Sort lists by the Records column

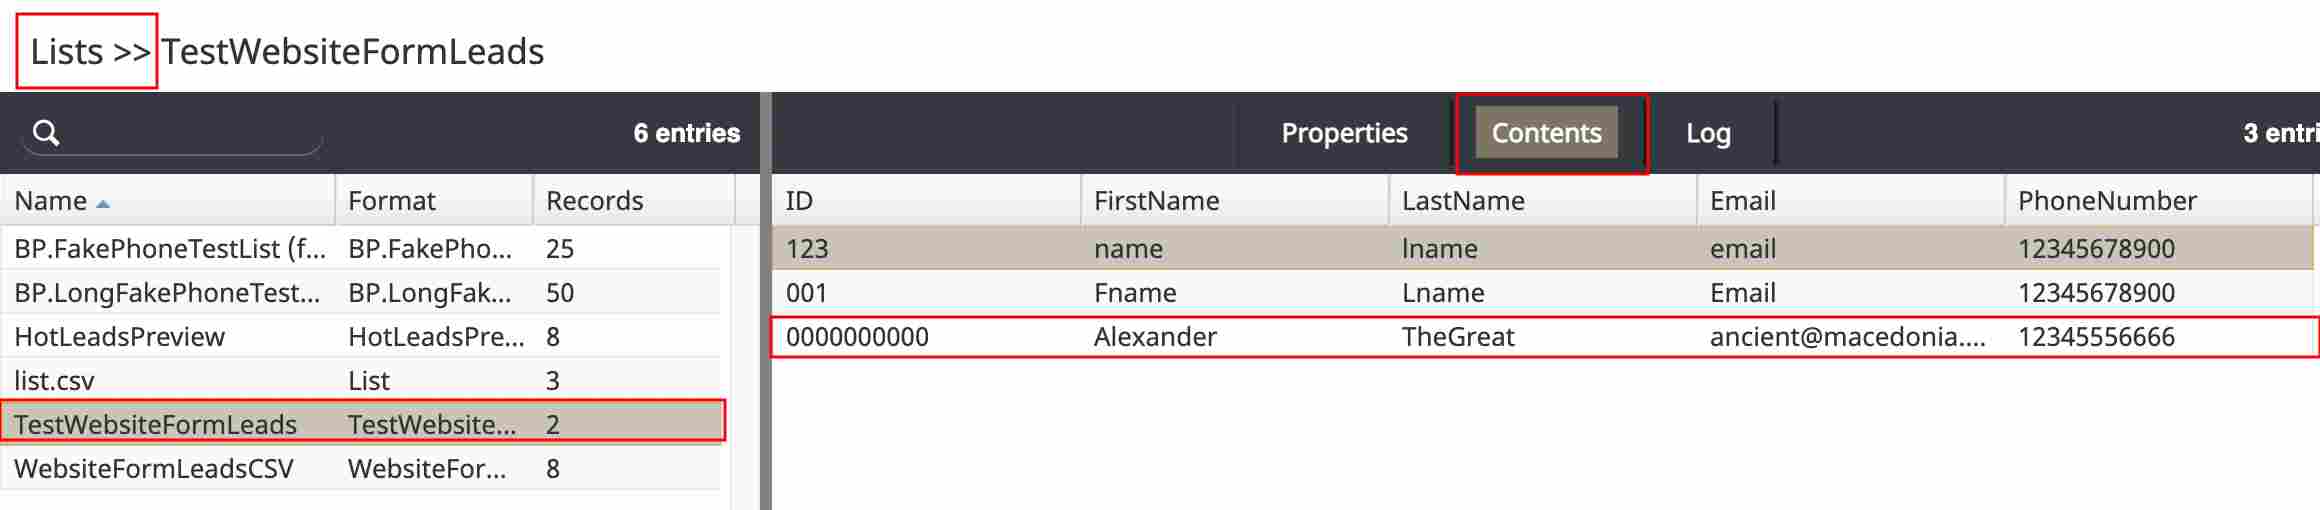634,200
